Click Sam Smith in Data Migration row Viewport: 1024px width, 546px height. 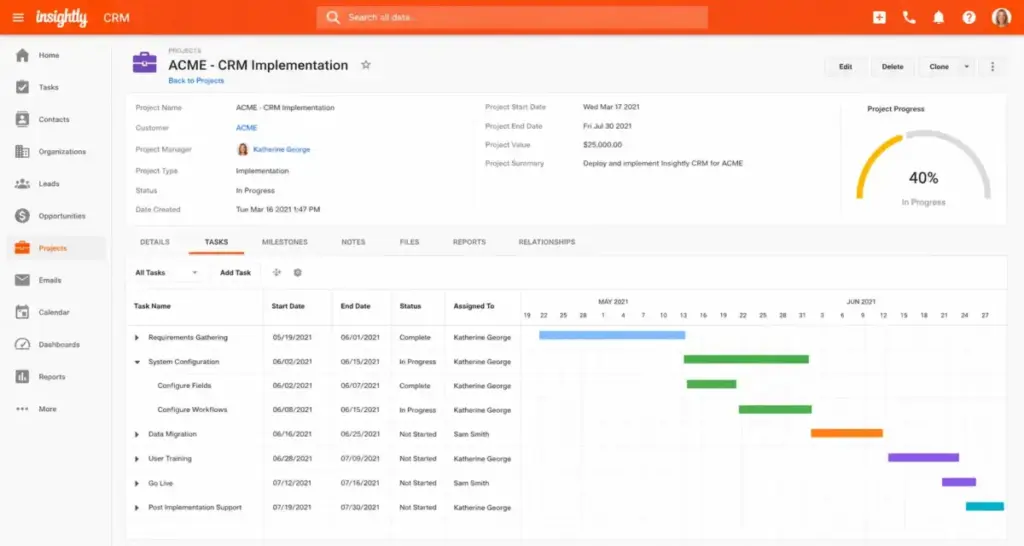point(471,434)
